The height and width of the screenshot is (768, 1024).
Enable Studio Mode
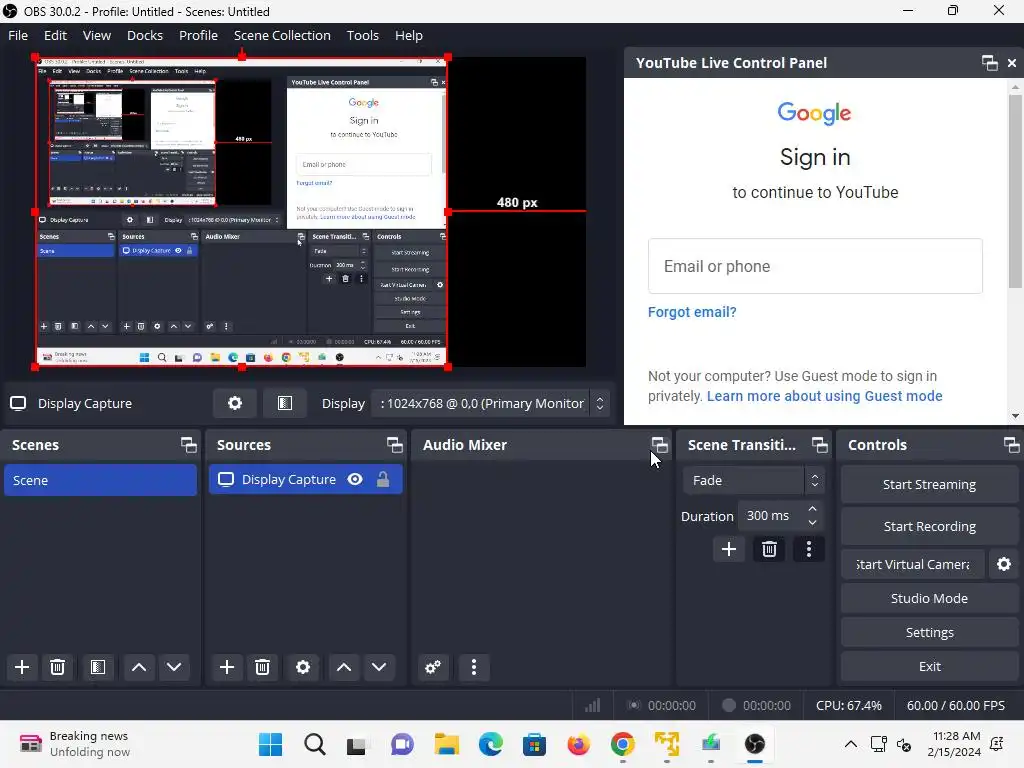coord(929,598)
